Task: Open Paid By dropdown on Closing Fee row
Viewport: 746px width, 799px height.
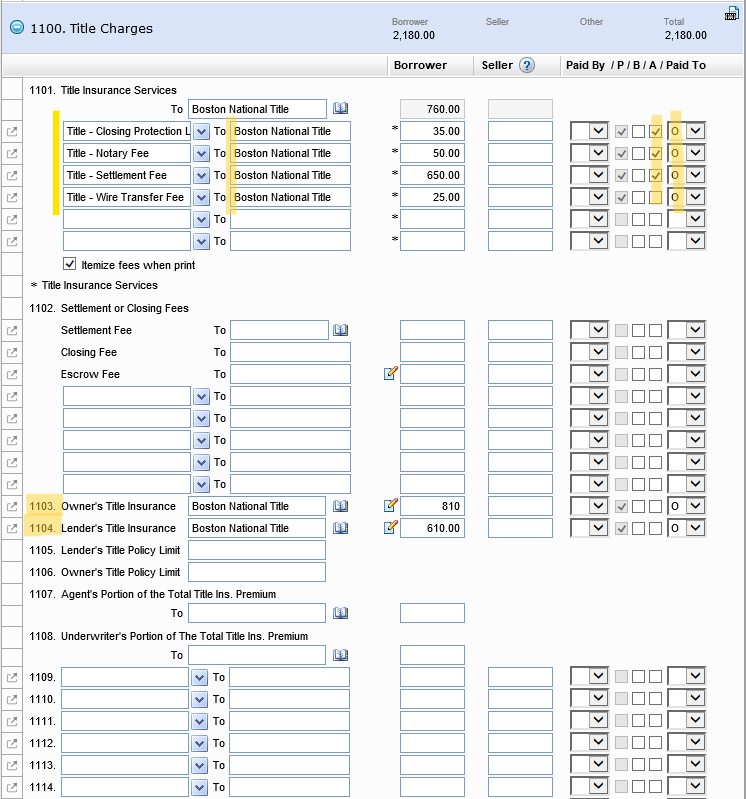Action: coord(589,352)
